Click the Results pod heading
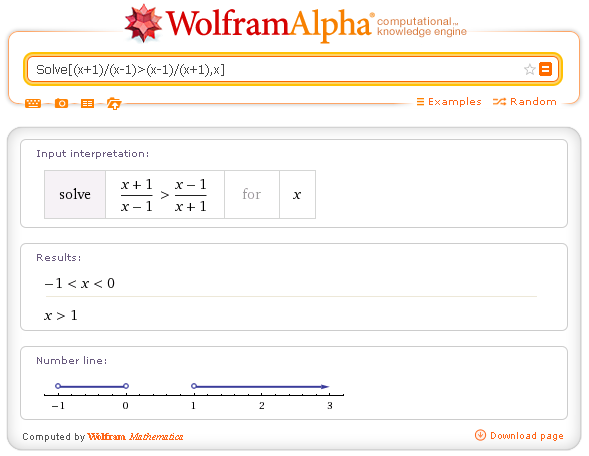The image size is (589, 456). tap(59, 257)
